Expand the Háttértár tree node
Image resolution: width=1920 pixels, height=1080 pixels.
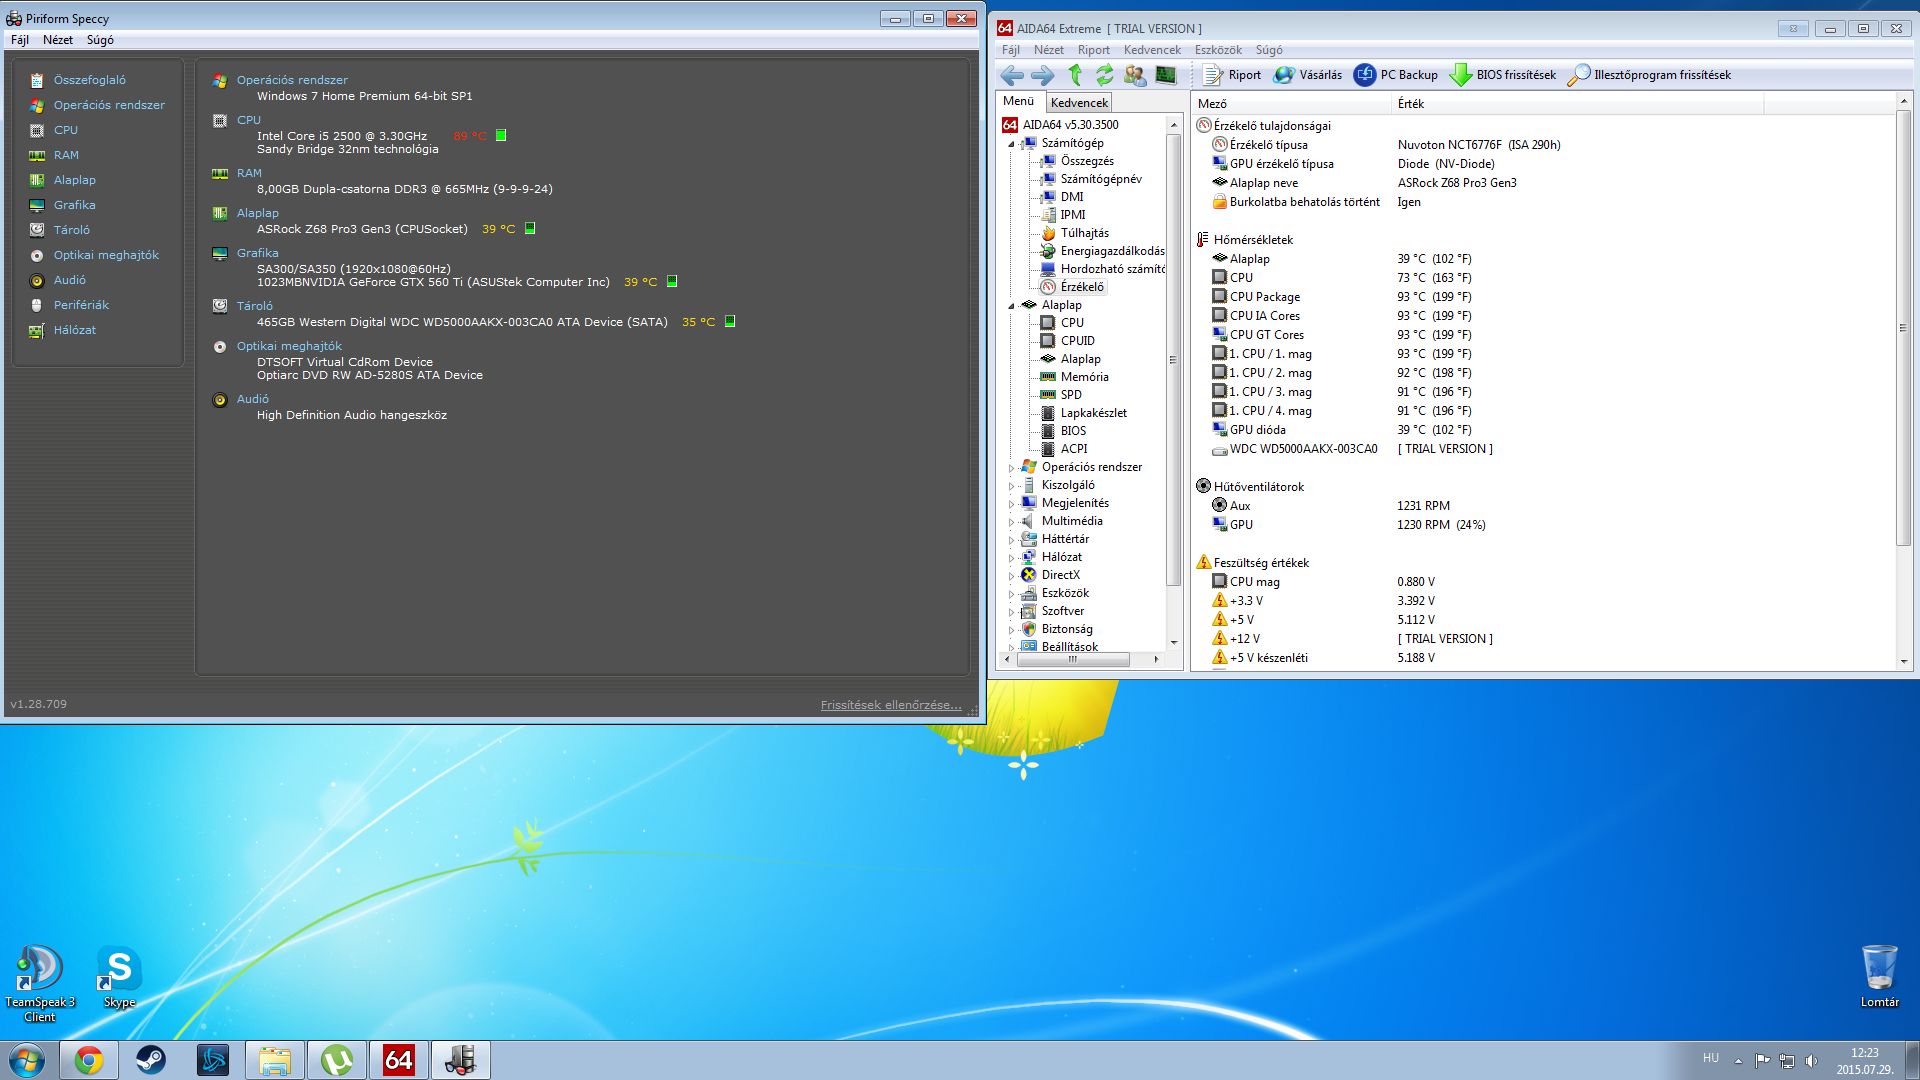(x=1011, y=540)
